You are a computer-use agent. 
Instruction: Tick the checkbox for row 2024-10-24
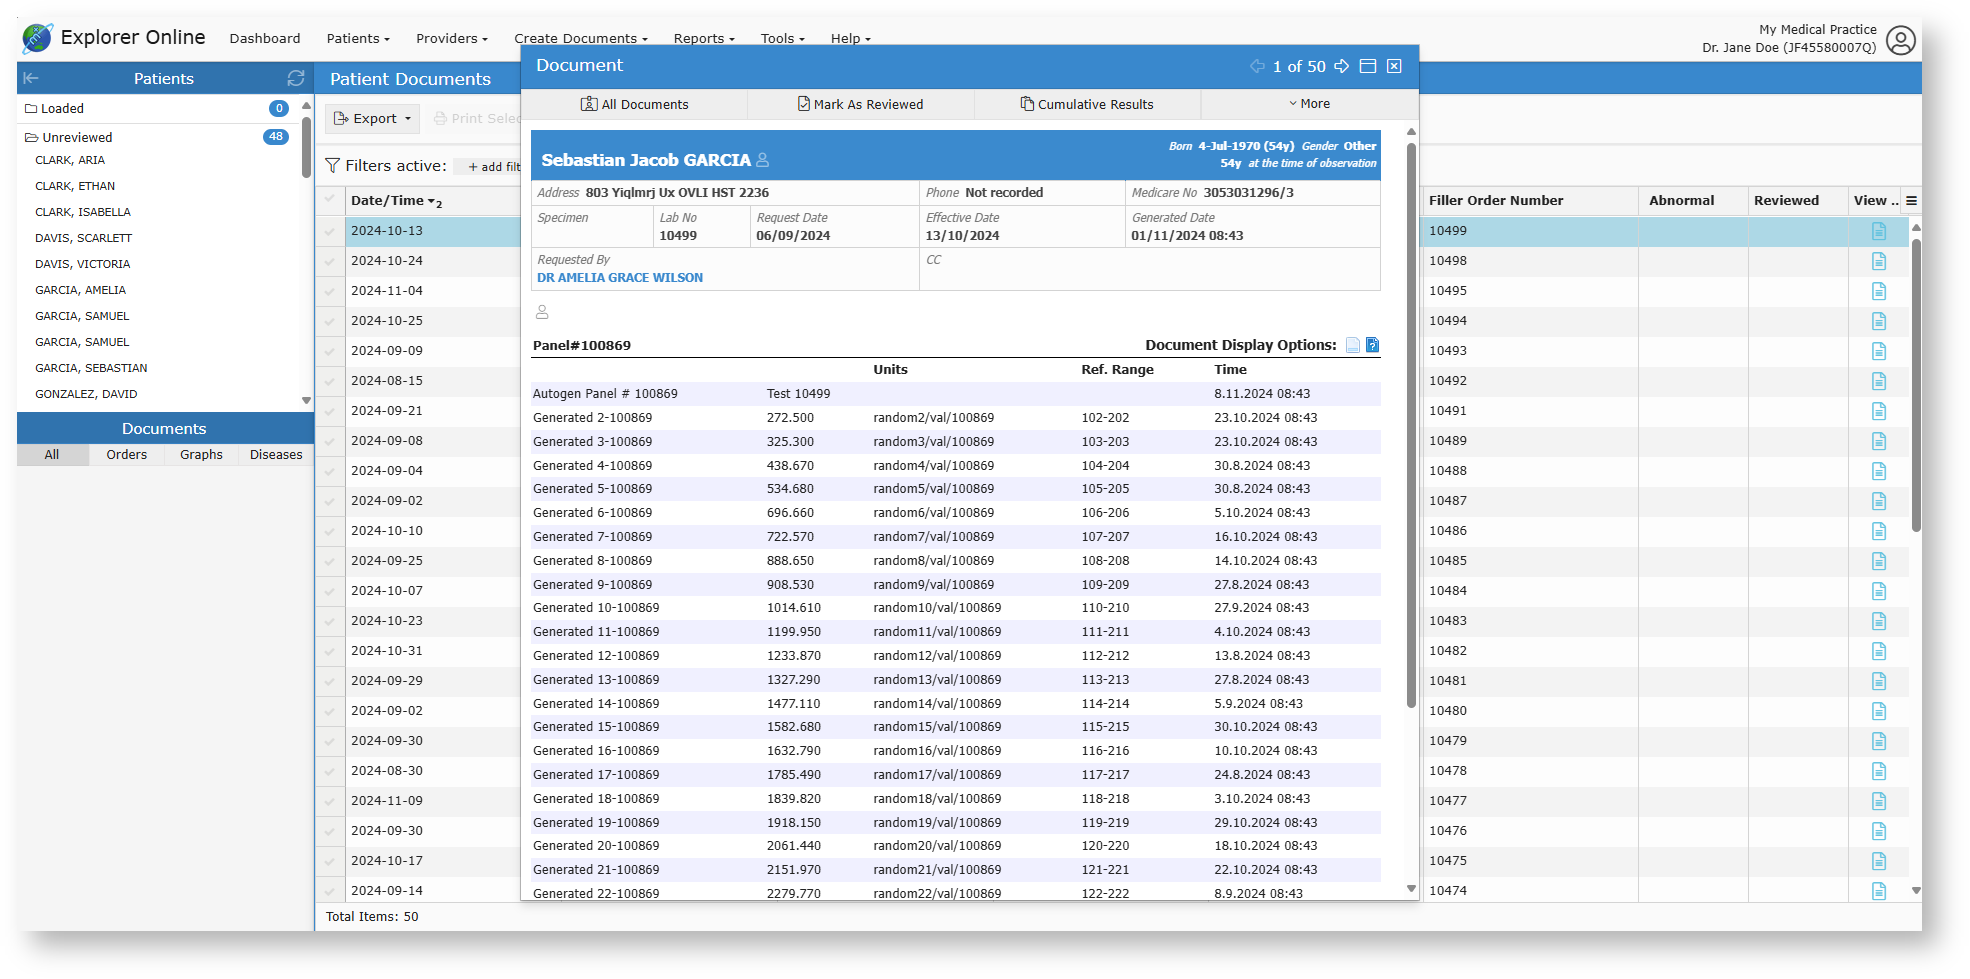tap(329, 261)
